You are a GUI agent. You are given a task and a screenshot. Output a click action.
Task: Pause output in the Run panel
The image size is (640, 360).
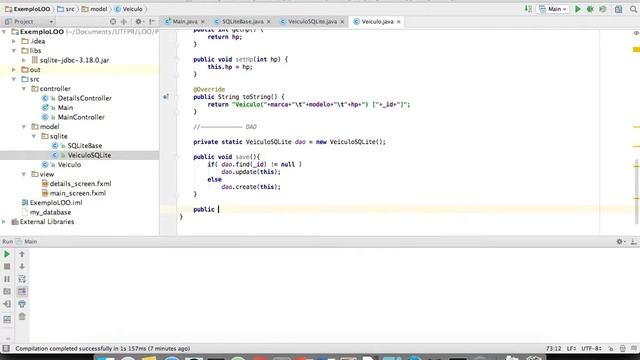(x=7, y=279)
